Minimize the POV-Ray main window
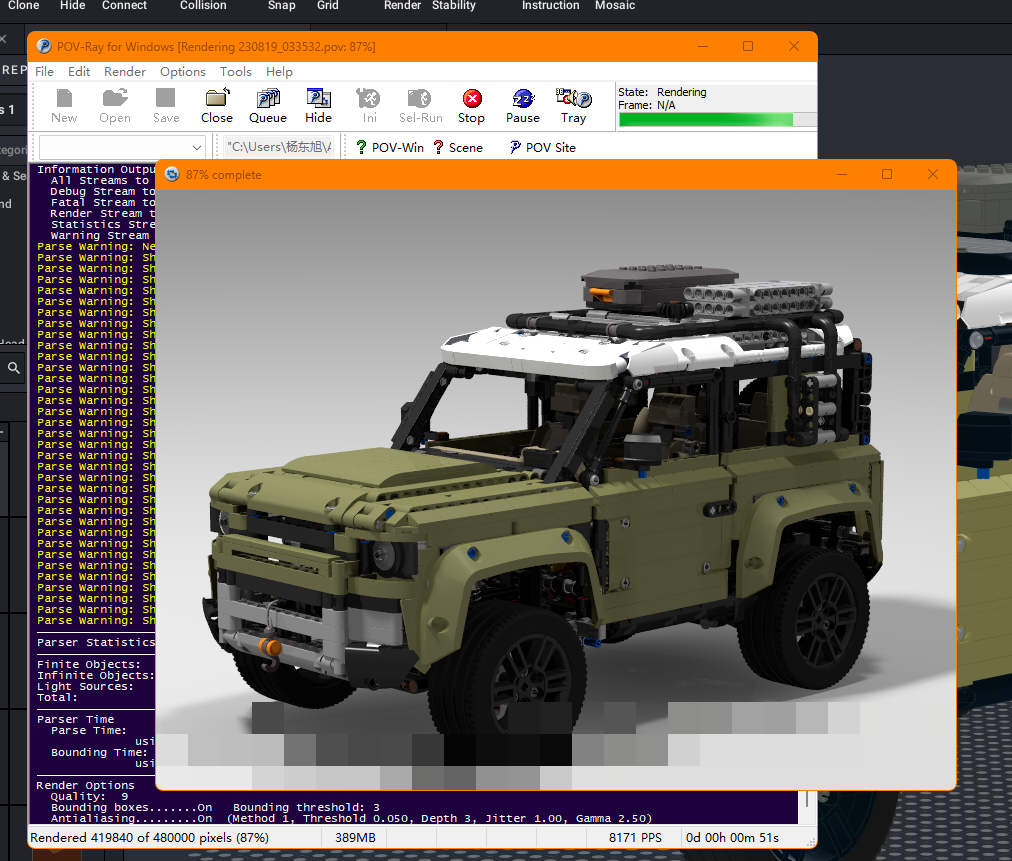Screen dimensions: 1012x861 703,46
